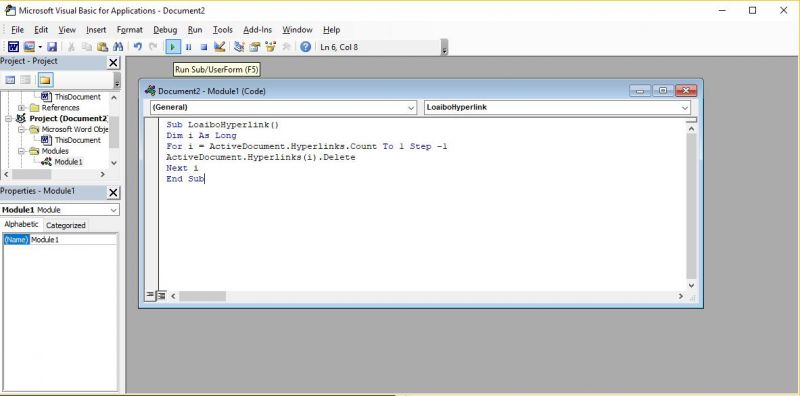Select the References folder in tree
The width and height of the screenshot is (800, 396).
click(60, 108)
